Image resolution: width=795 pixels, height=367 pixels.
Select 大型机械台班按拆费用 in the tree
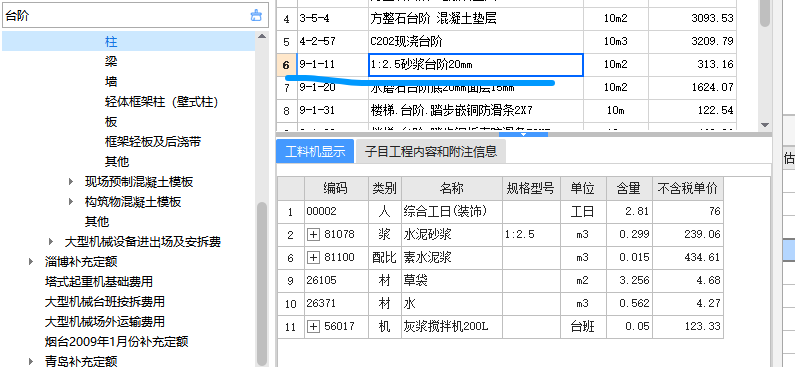pos(105,302)
